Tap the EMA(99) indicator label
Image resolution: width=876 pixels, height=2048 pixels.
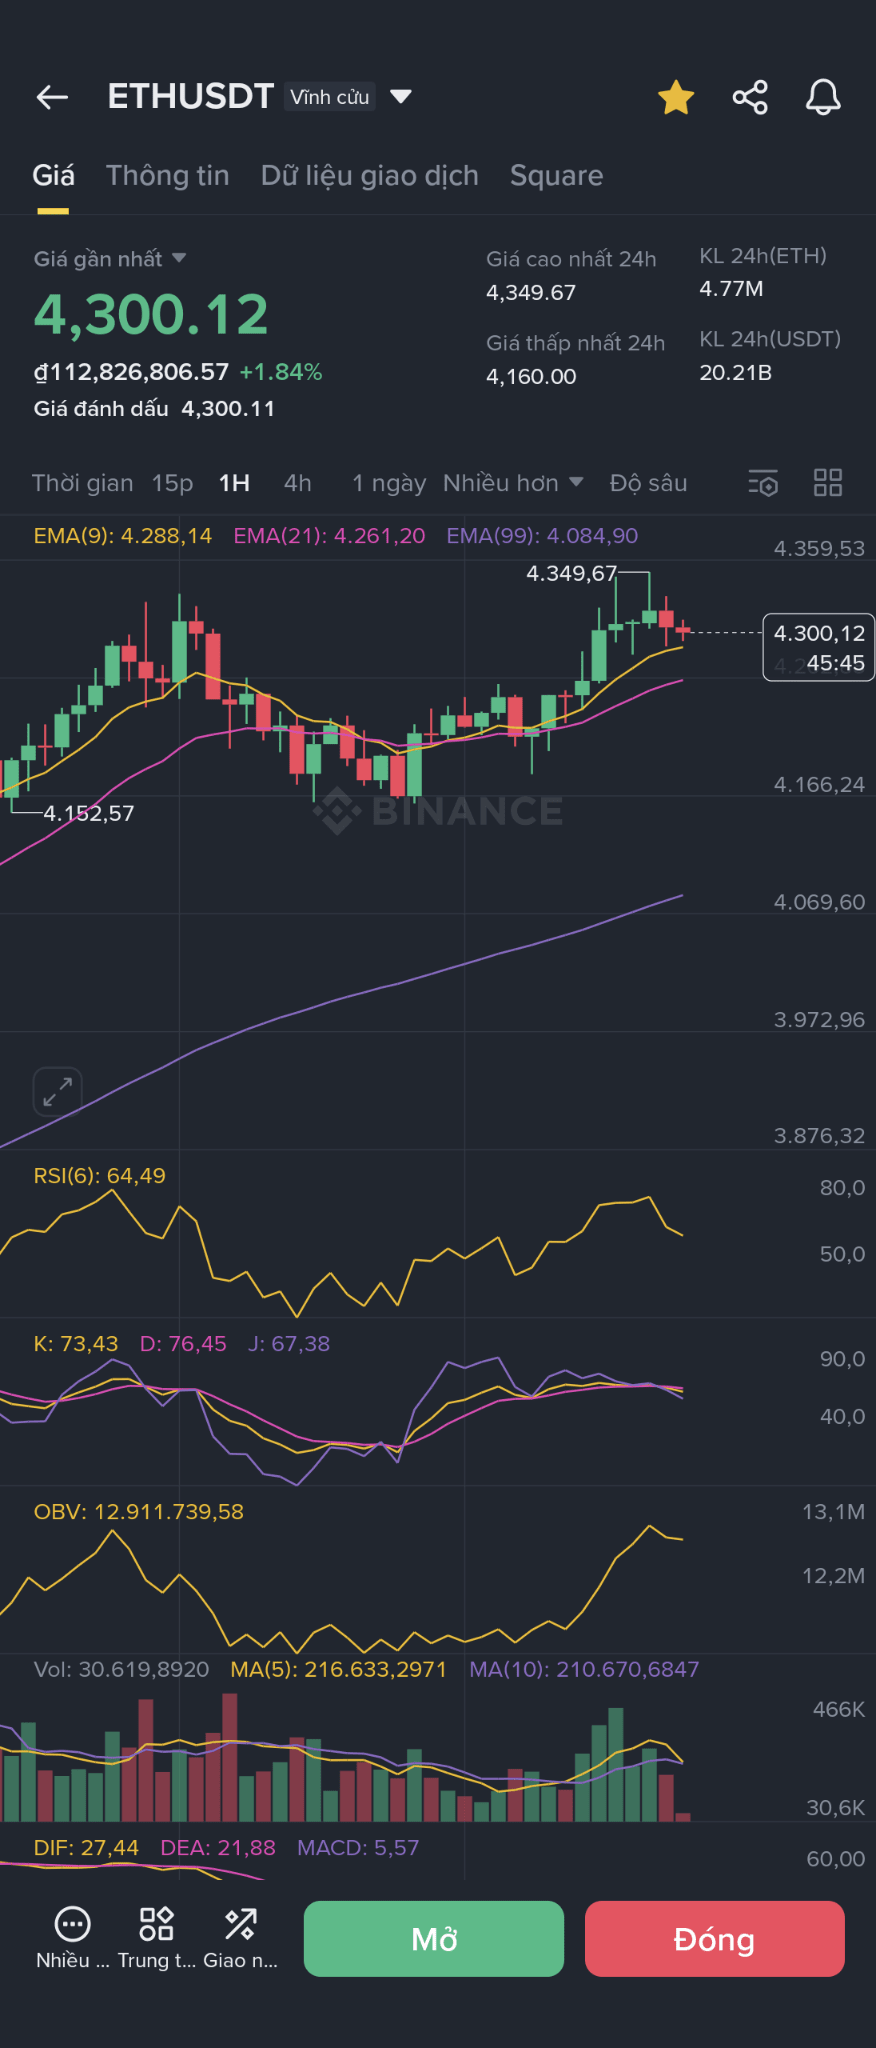542,536
